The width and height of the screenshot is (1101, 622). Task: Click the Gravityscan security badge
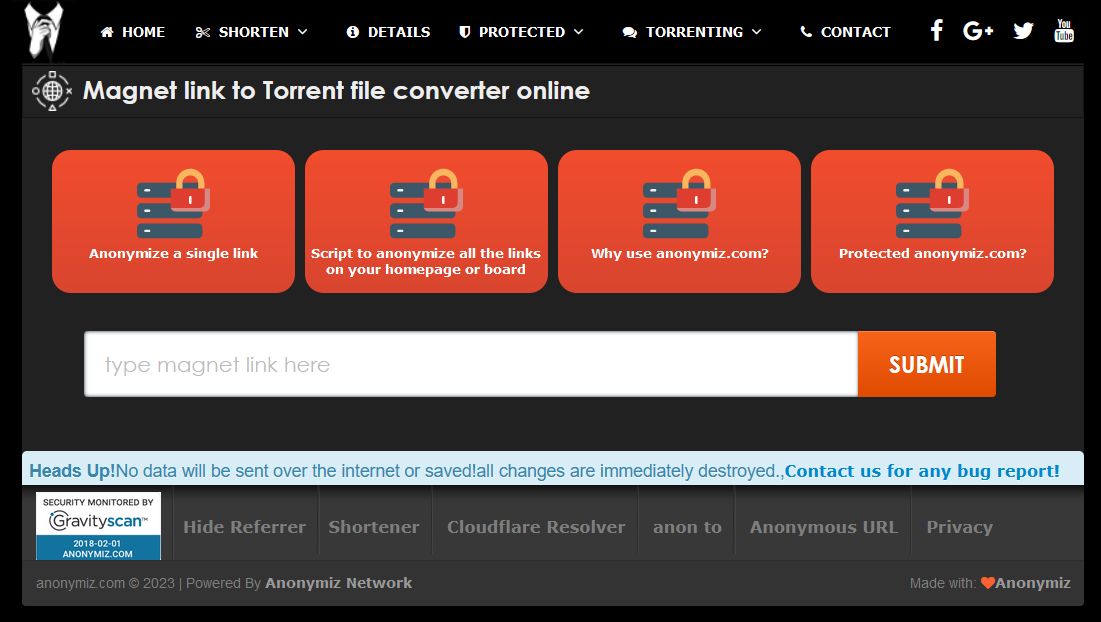click(x=98, y=526)
